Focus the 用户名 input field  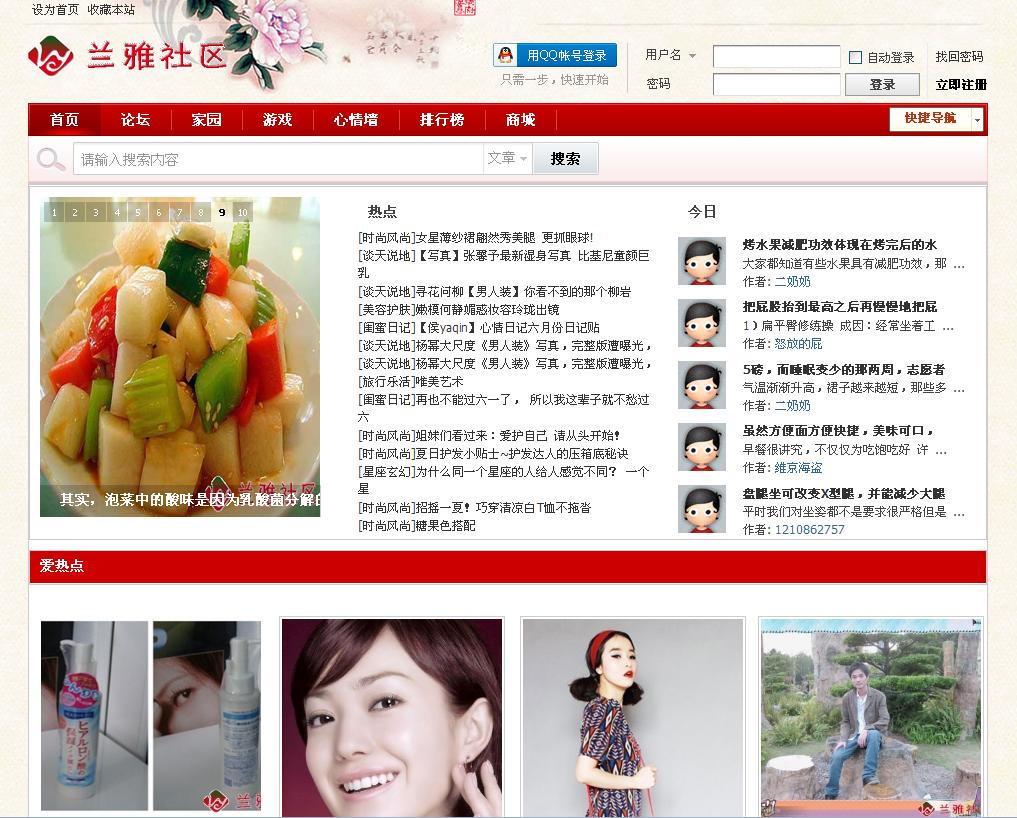[776, 56]
